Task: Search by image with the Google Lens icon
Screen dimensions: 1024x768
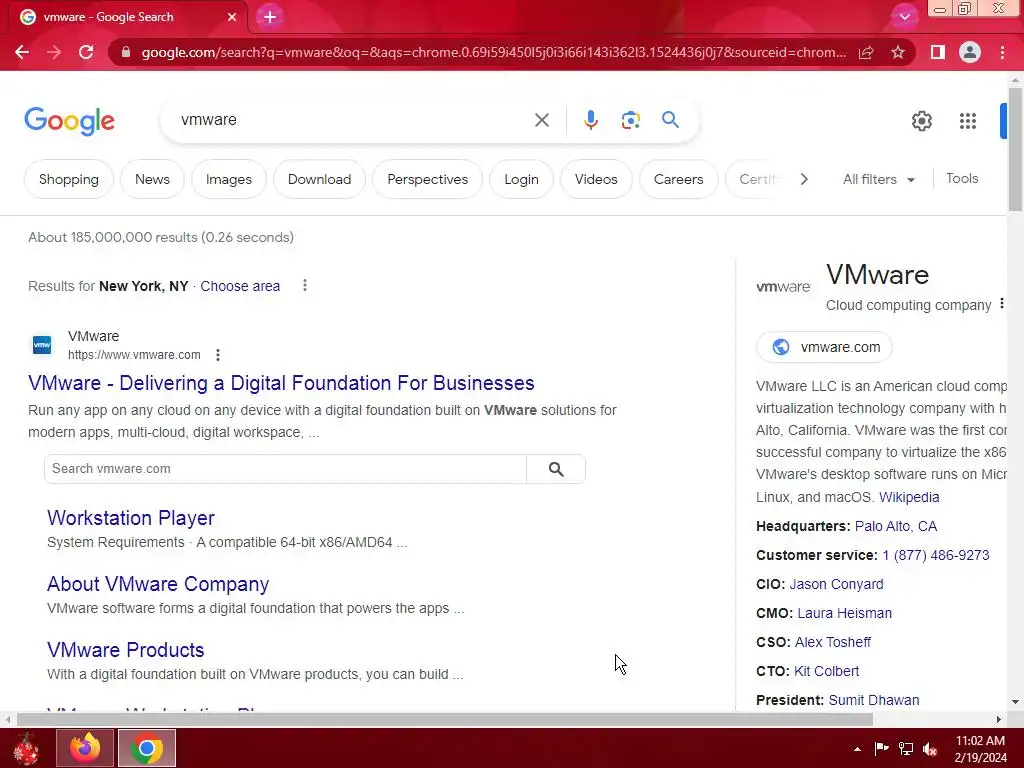Action: (630, 120)
